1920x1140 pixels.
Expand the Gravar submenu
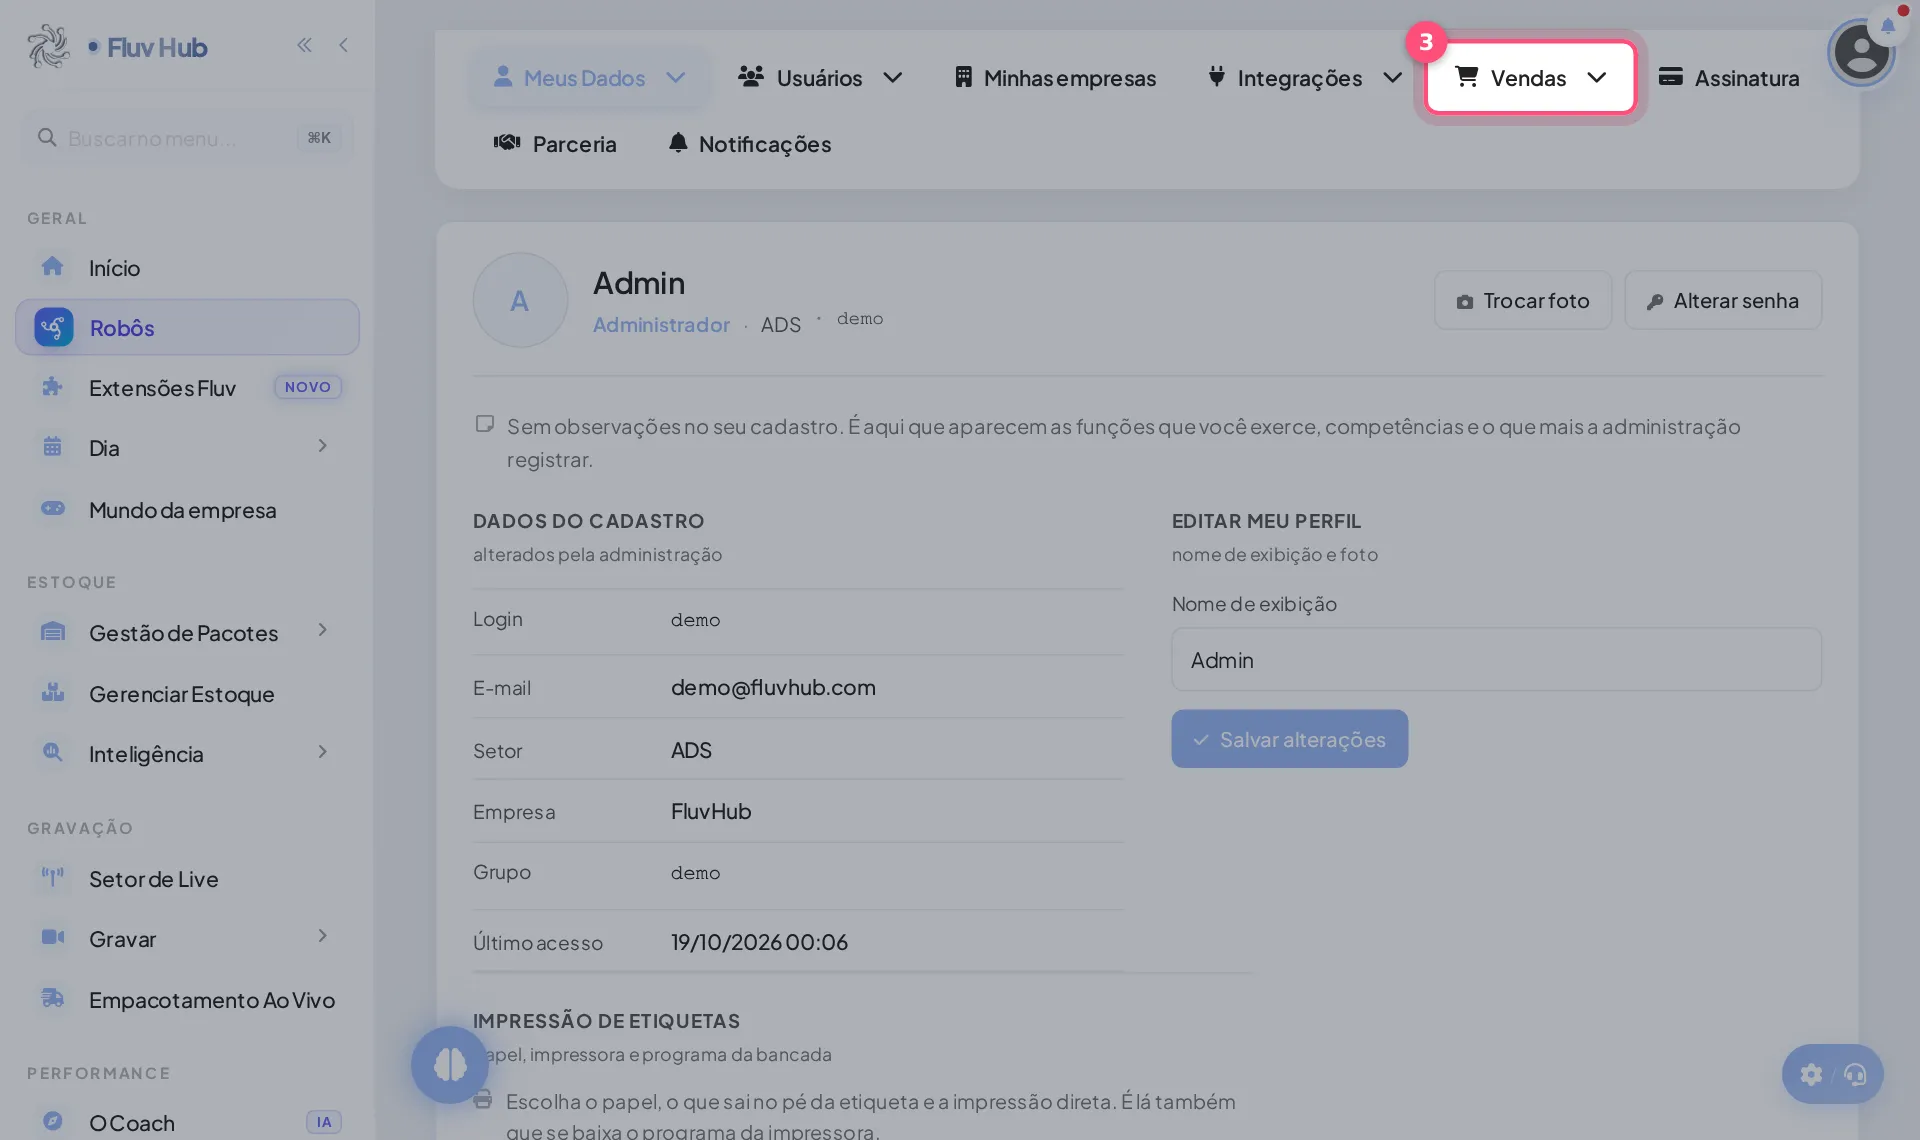coord(322,936)
